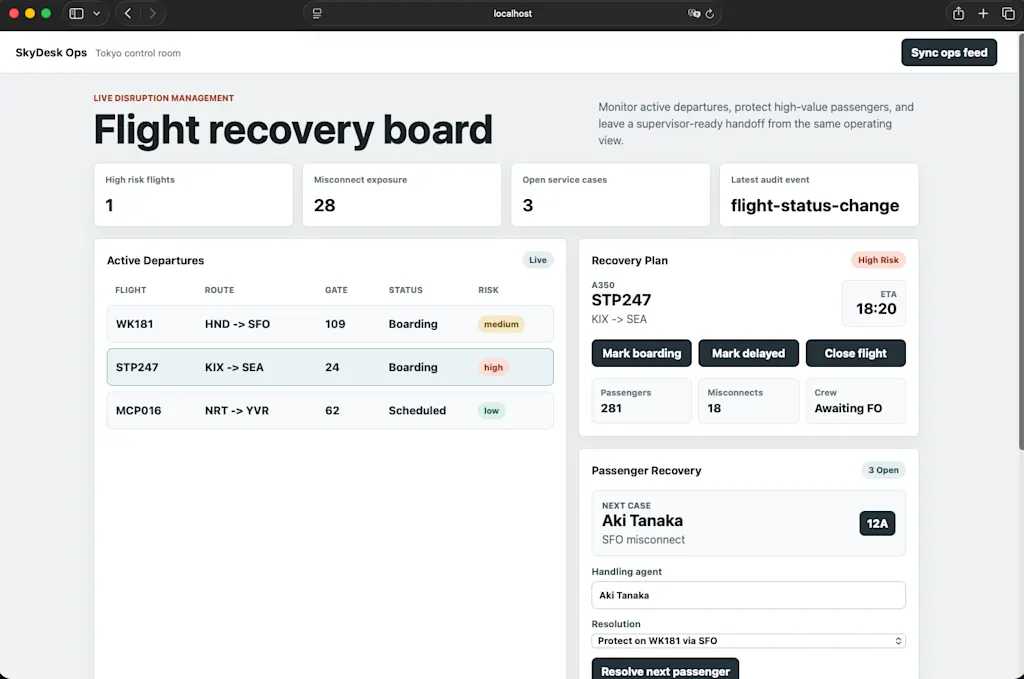
Task: Toggle the Safari sidebar icon
Action: point(76,13)
